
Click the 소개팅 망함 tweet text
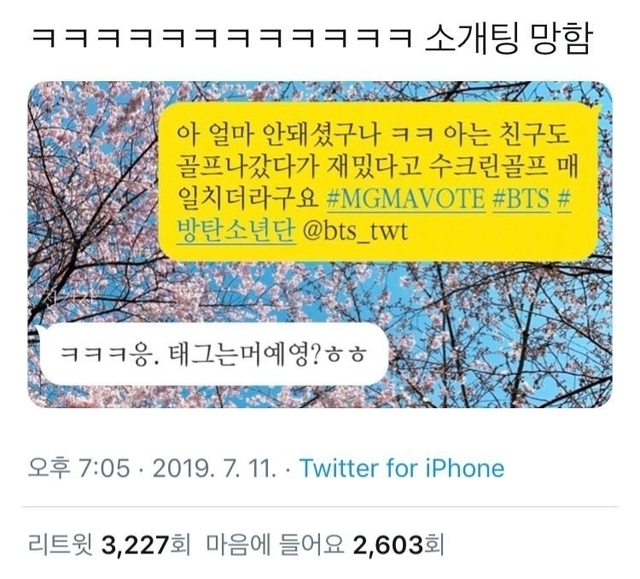[x=508, y=39]
